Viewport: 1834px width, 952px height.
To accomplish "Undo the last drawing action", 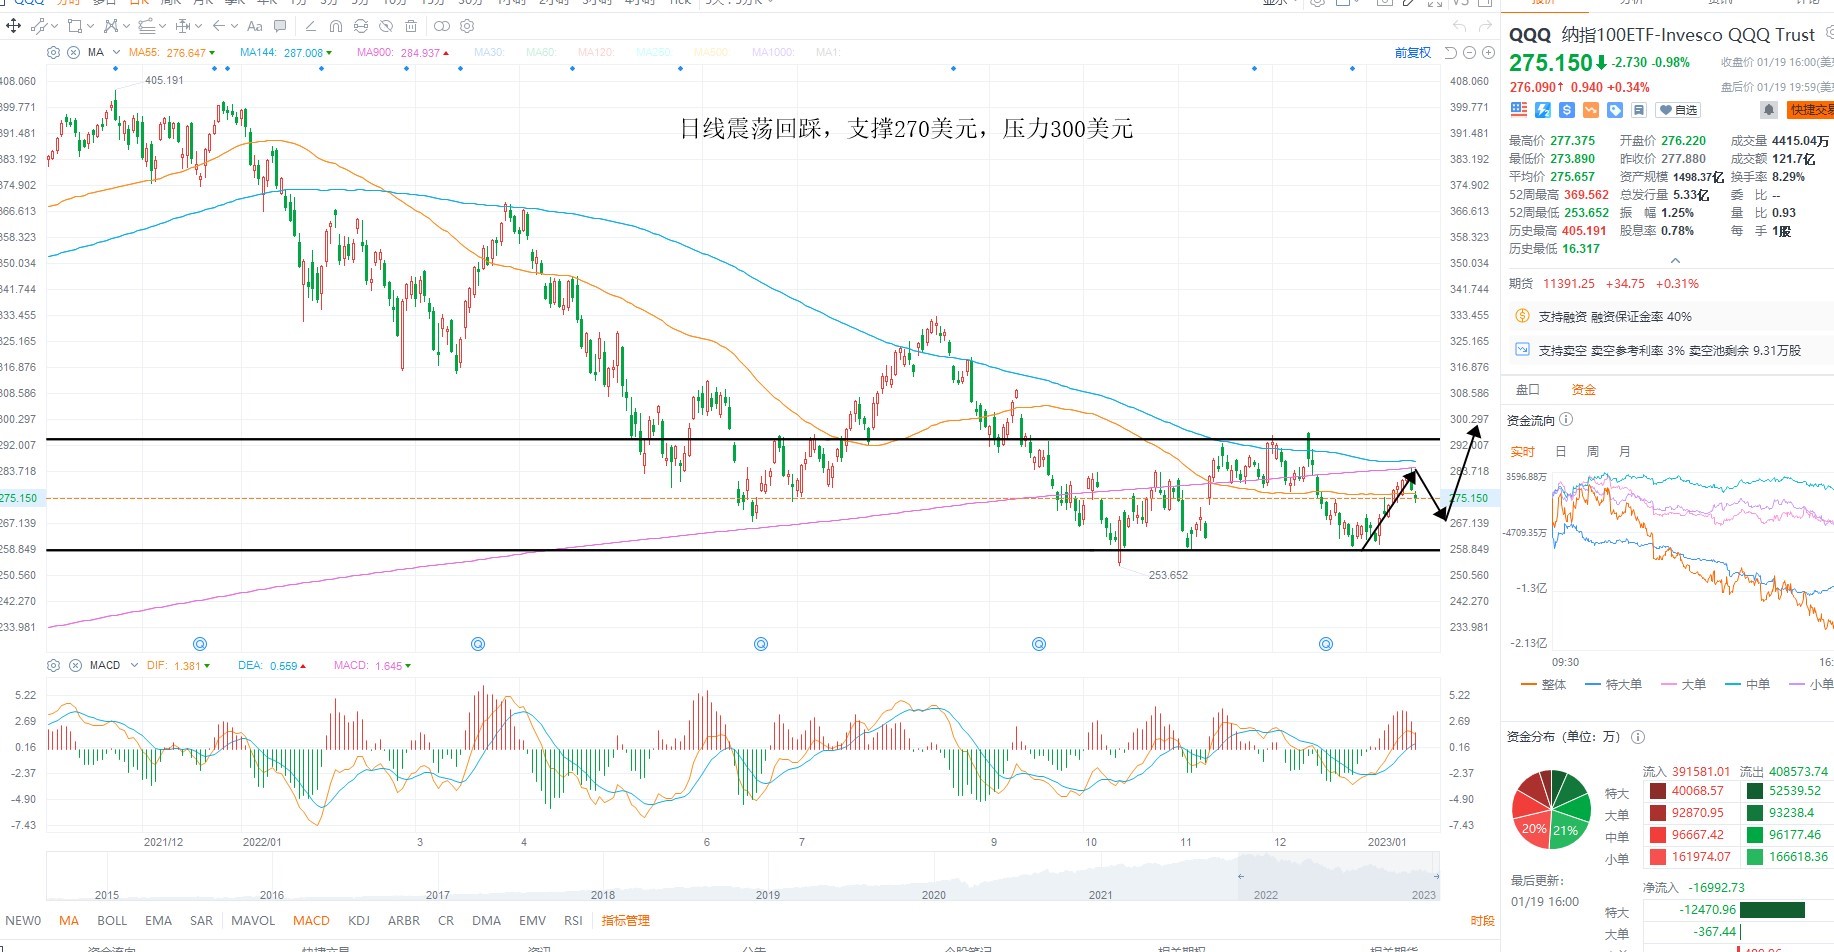I will (x=1459, y=27).
